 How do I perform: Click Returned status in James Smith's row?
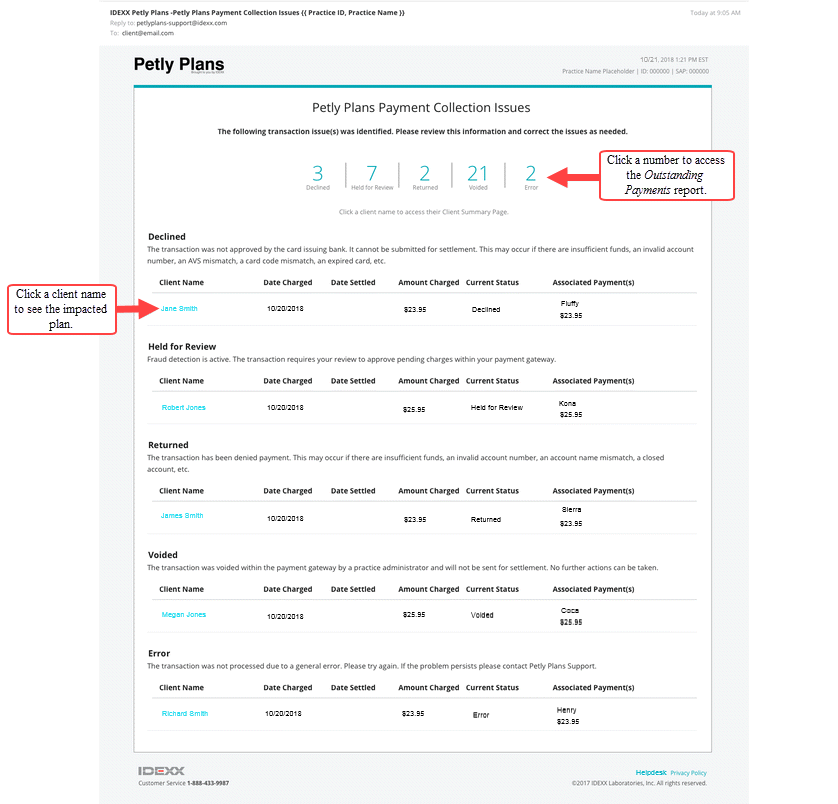(x=486, y=519)
